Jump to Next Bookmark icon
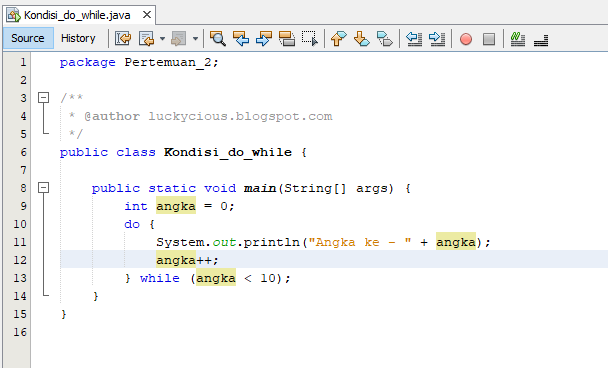 tap(361, 38)
